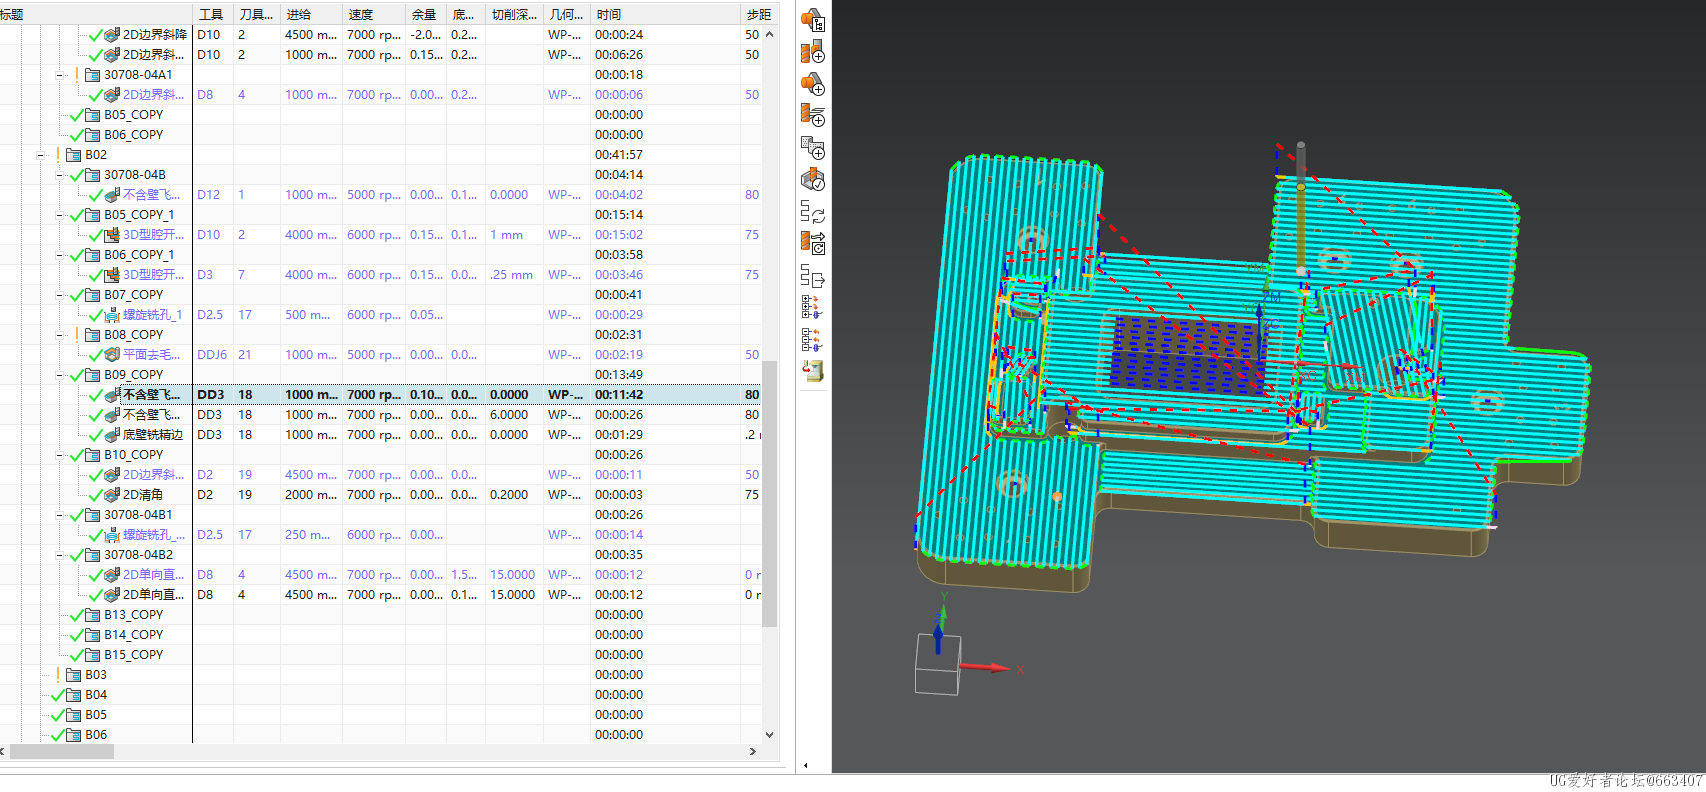Click the scroll down arrow of navigator
Image resolution: width=1706 pixels, height=792 pixels.
769,734
